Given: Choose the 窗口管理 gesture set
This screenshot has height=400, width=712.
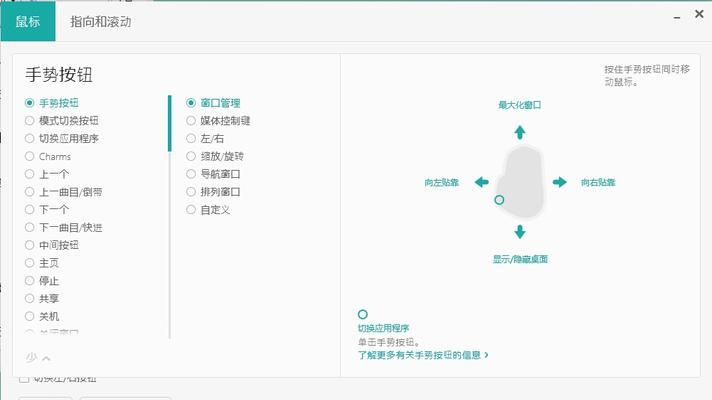Looking at the screenshot, I should pos(191,103).
